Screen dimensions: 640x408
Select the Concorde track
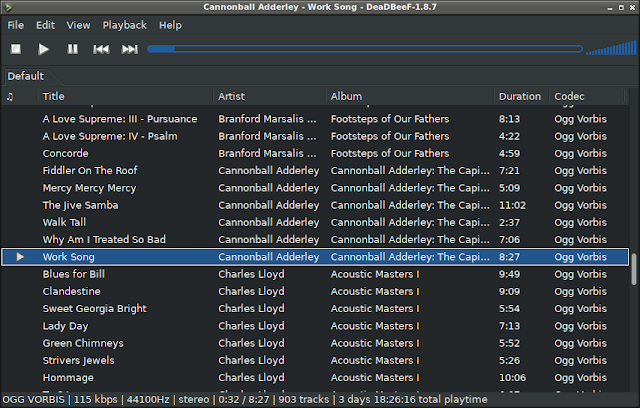point(315,153)
